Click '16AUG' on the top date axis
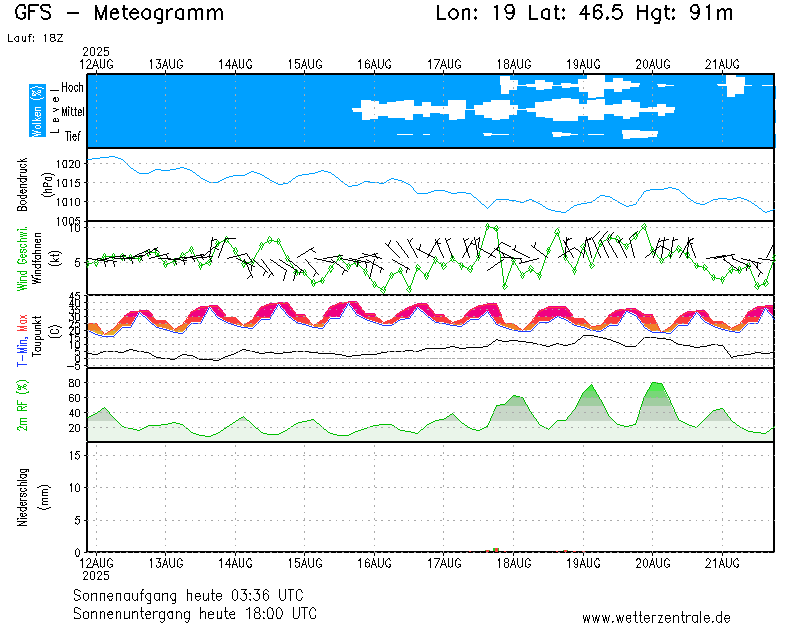This screenshot has height=625, width=800. pos(374,64)
